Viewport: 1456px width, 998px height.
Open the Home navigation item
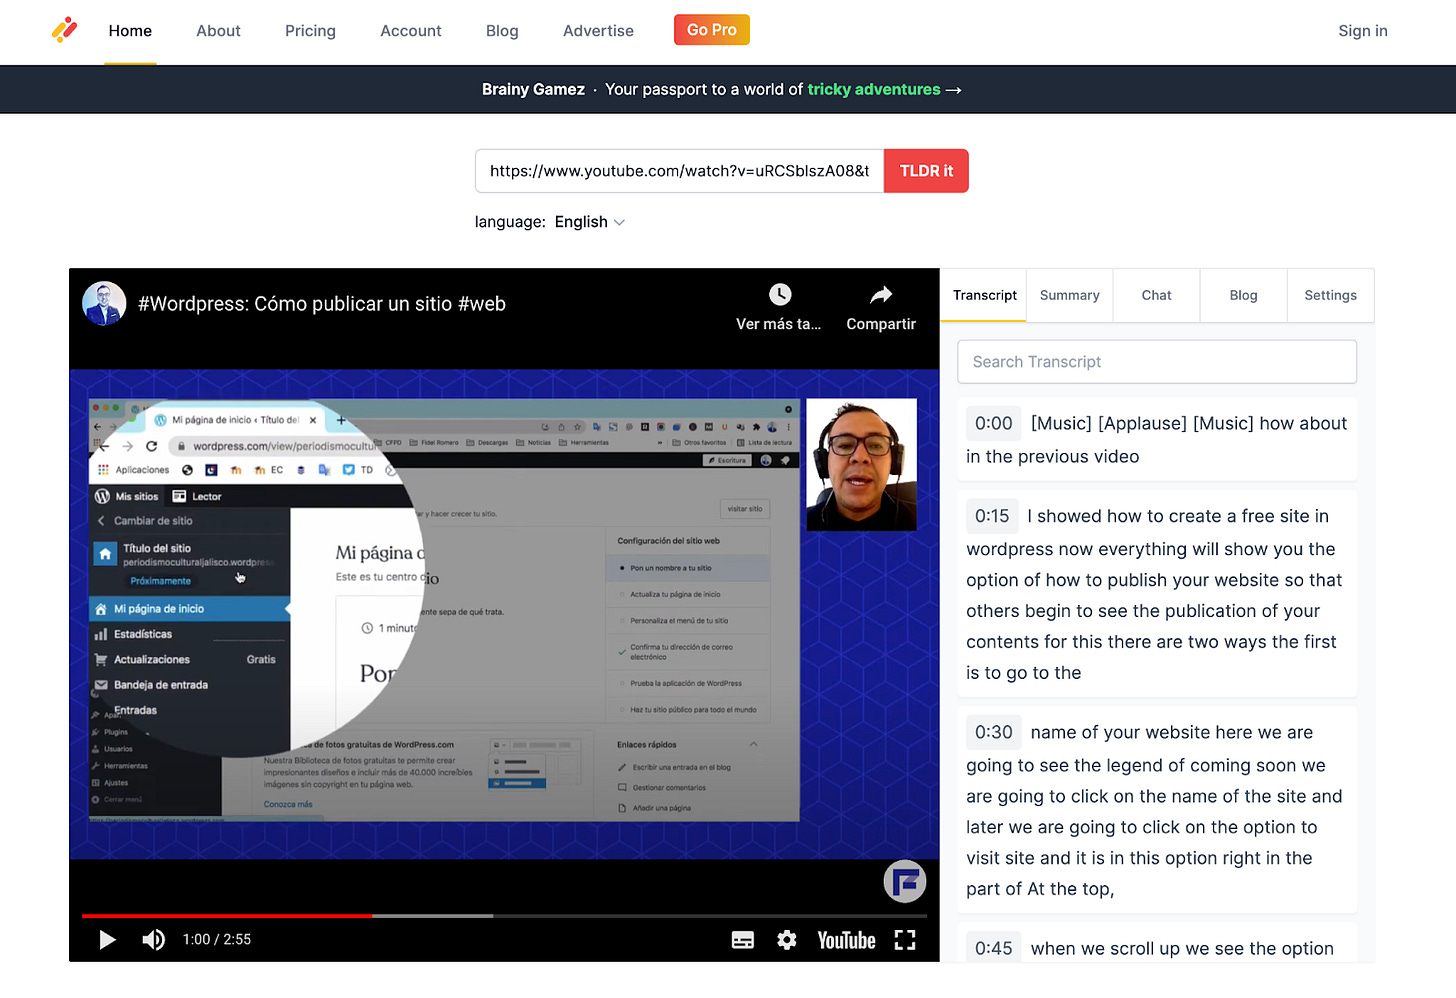tap(130, 31)
